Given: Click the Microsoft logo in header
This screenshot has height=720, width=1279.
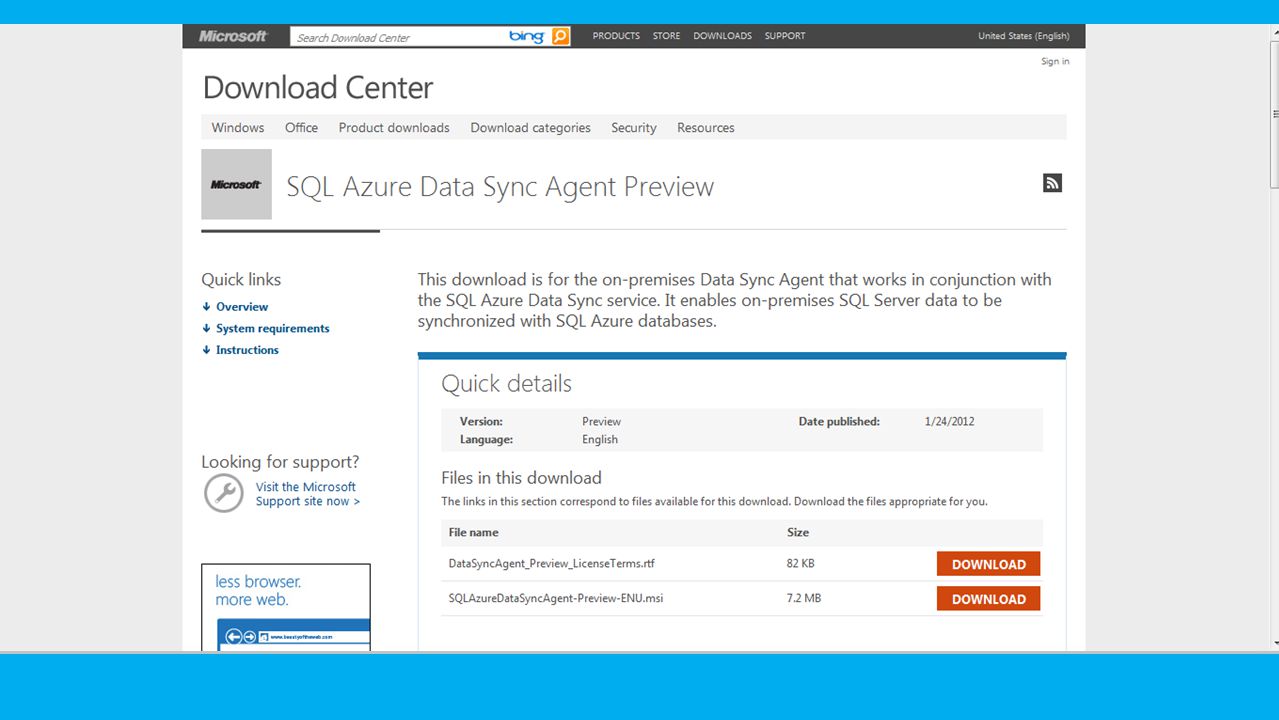Looking at the screenshot, I should pyautogui.click(x=233, y=36).
